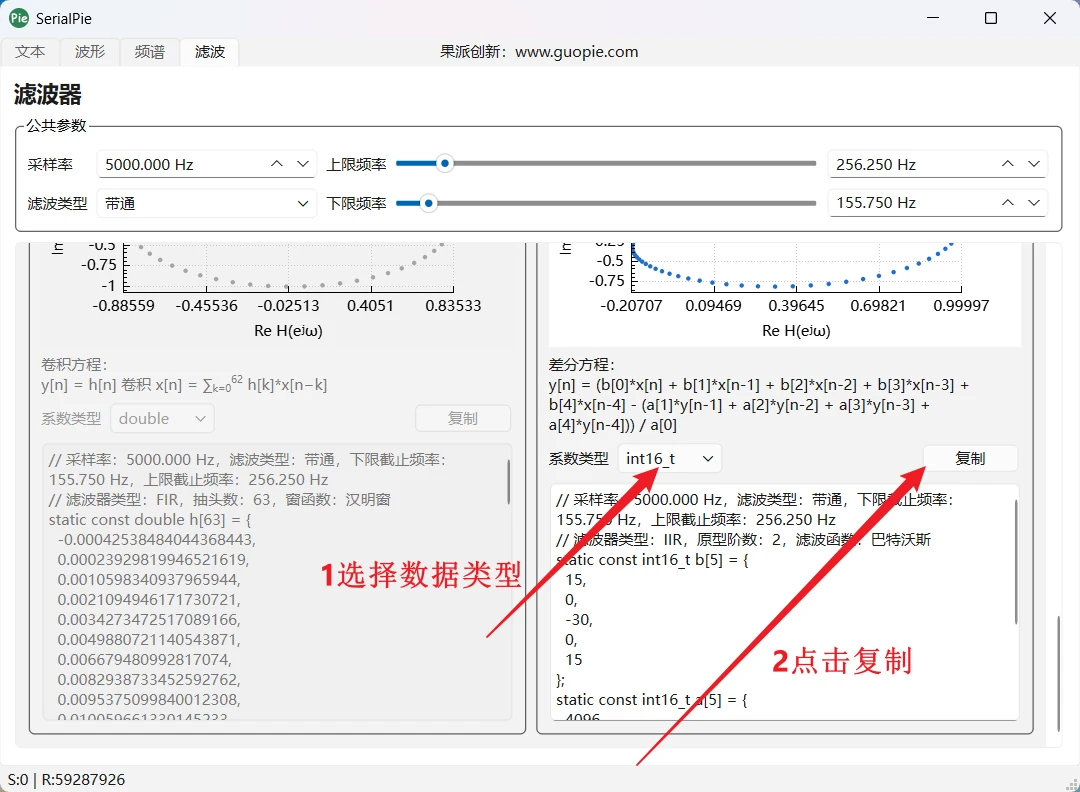Switch to the 文本 tab
The width and height of the screenshot is (1080, 792).
(30, 52)
